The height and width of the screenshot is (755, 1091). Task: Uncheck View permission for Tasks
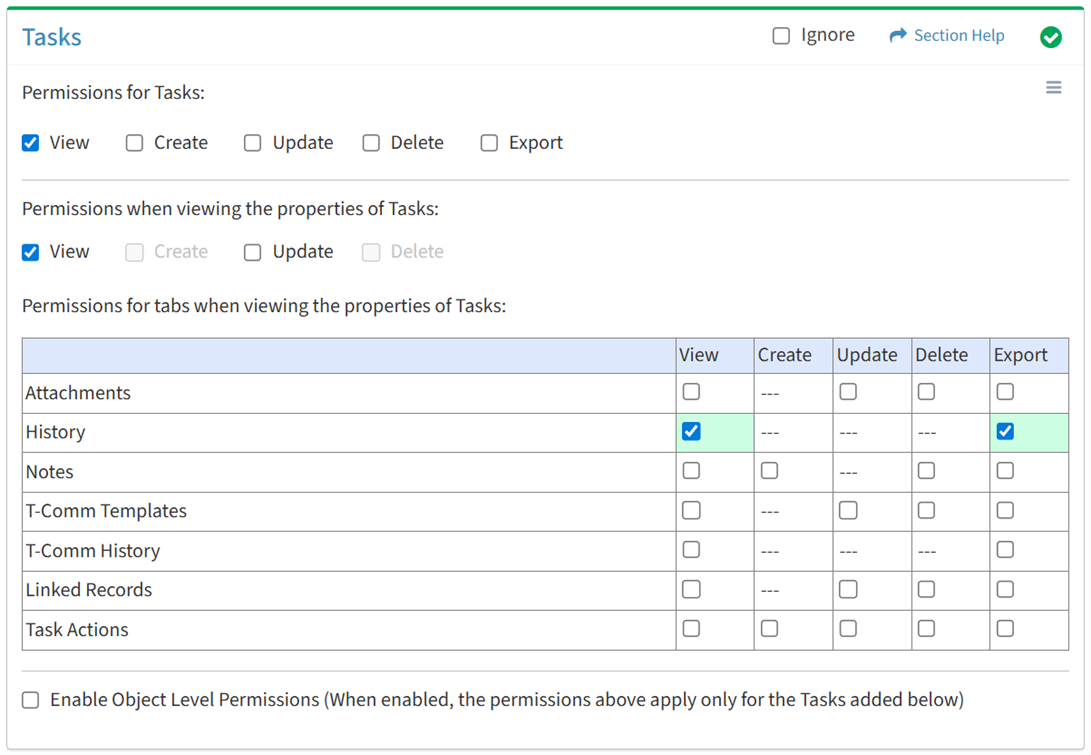31,143
